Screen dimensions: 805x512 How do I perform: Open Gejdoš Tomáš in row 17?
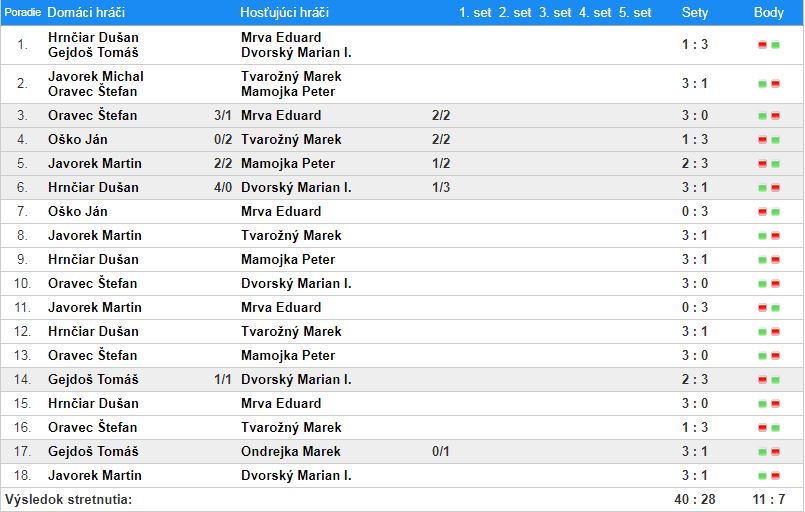pos(92,452)
